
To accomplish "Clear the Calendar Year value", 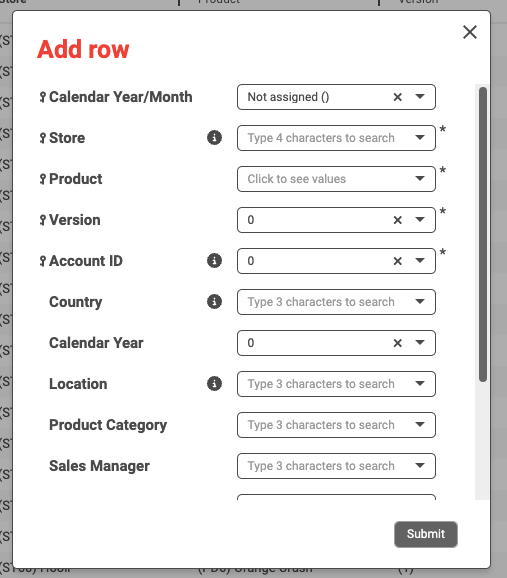I will coord(397,343).
